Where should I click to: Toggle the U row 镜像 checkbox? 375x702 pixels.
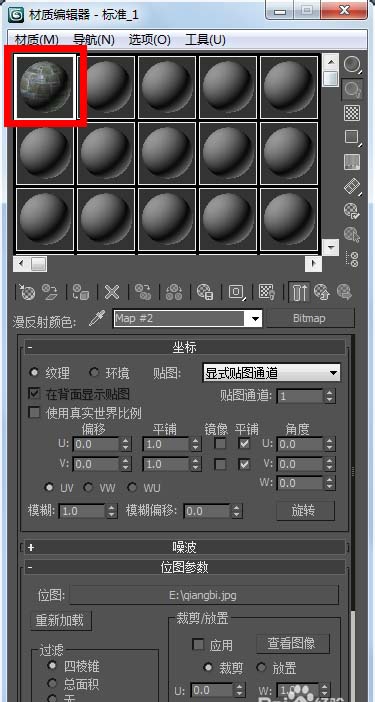220,444
